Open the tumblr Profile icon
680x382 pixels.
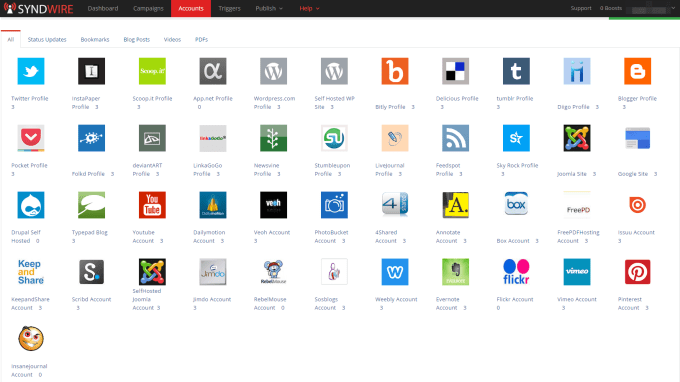(x=516, y=71)
